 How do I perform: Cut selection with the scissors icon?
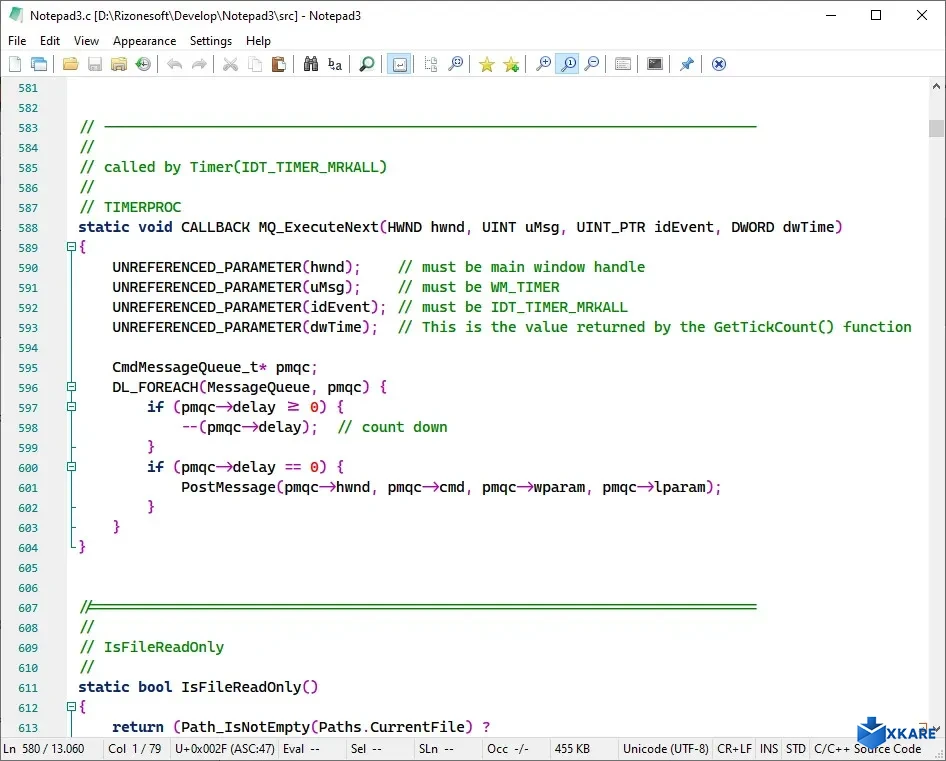[x=230, y=64]
